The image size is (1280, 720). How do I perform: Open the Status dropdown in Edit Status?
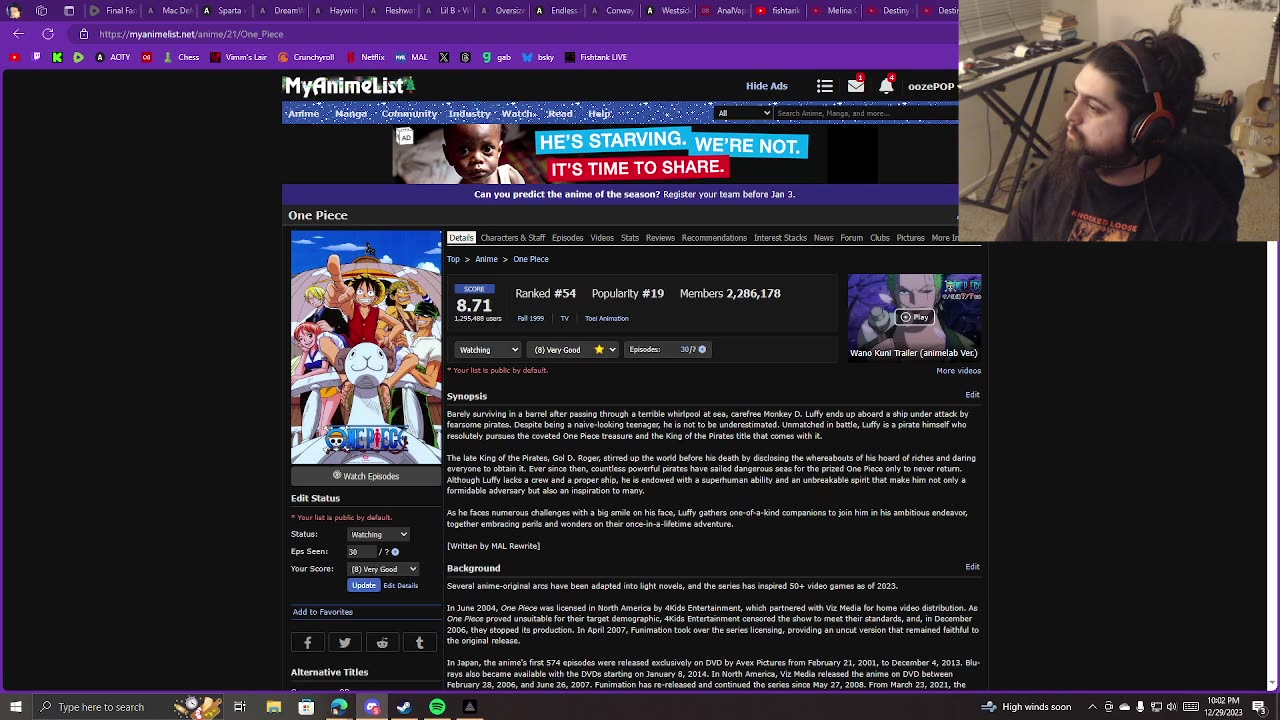pyautogui.click(x=378, y=535)
